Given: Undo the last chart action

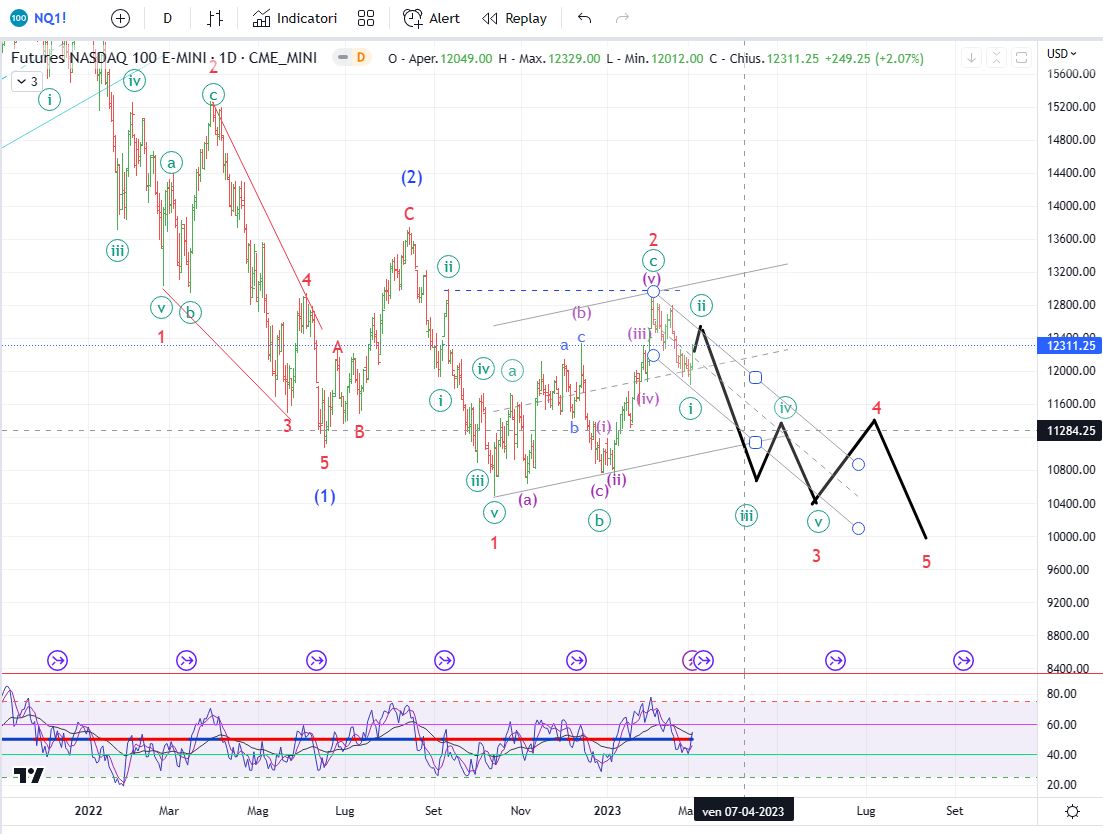Looking at the screenshot, I should pyautogui.click(x=585, y=18).
